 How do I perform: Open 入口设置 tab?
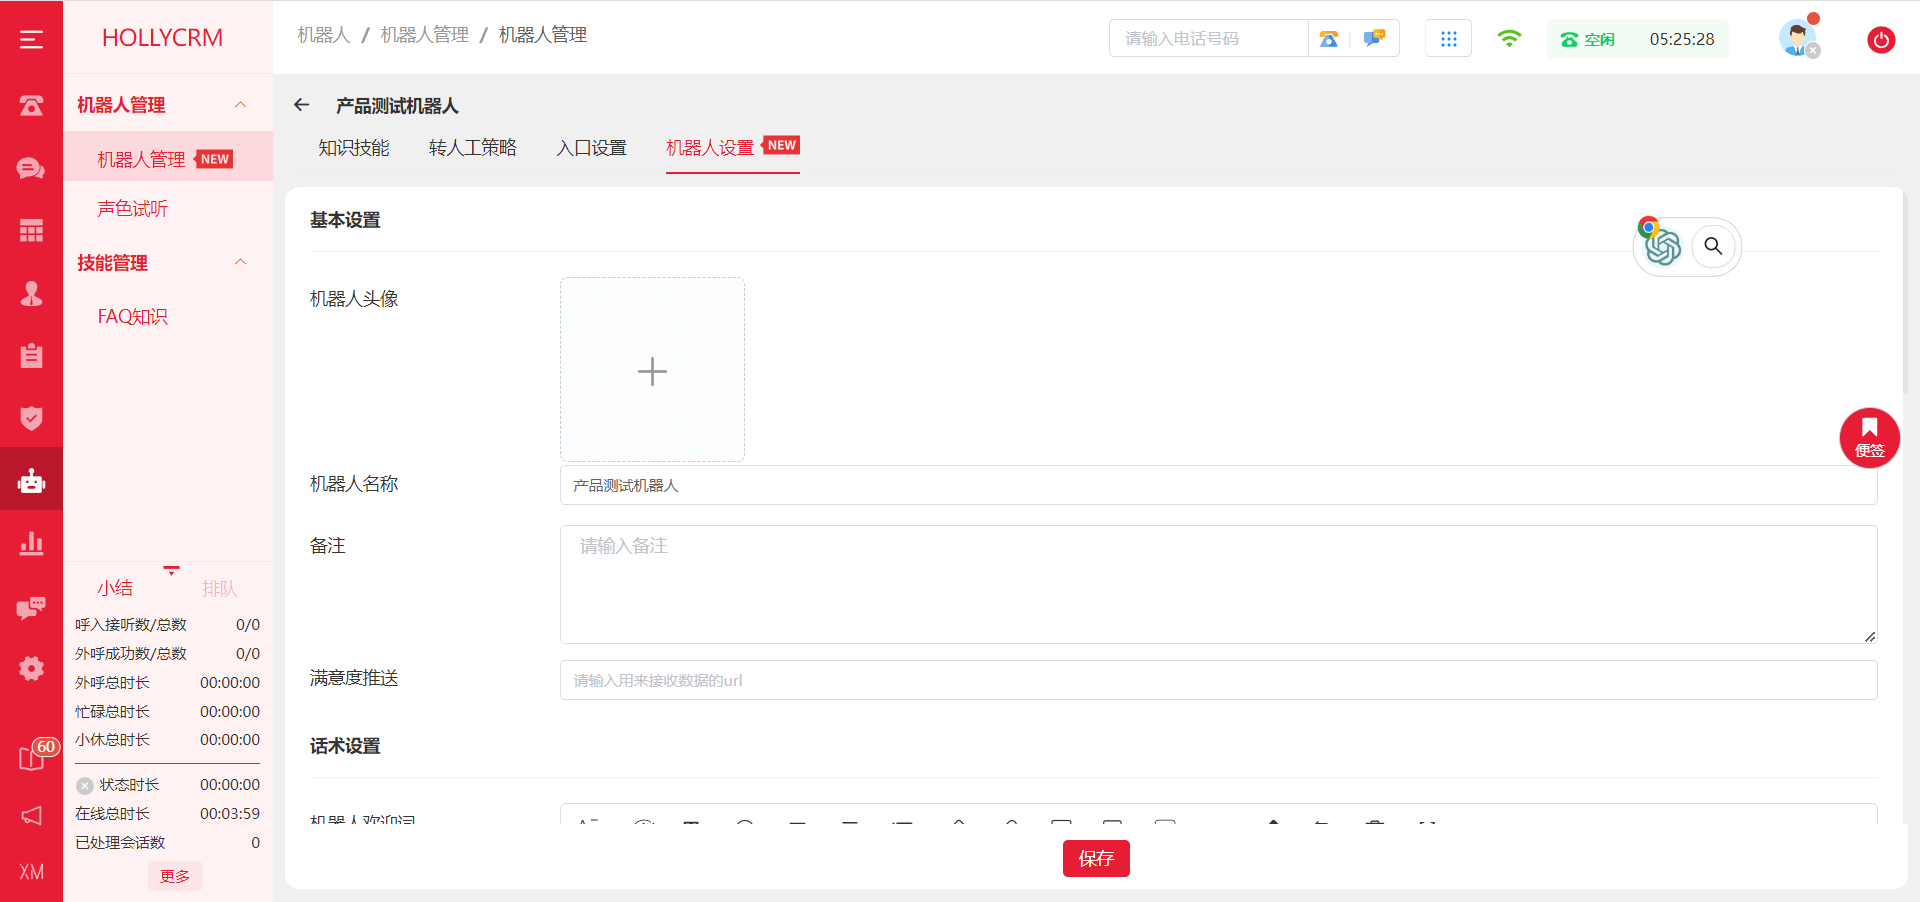pos(591,148)
